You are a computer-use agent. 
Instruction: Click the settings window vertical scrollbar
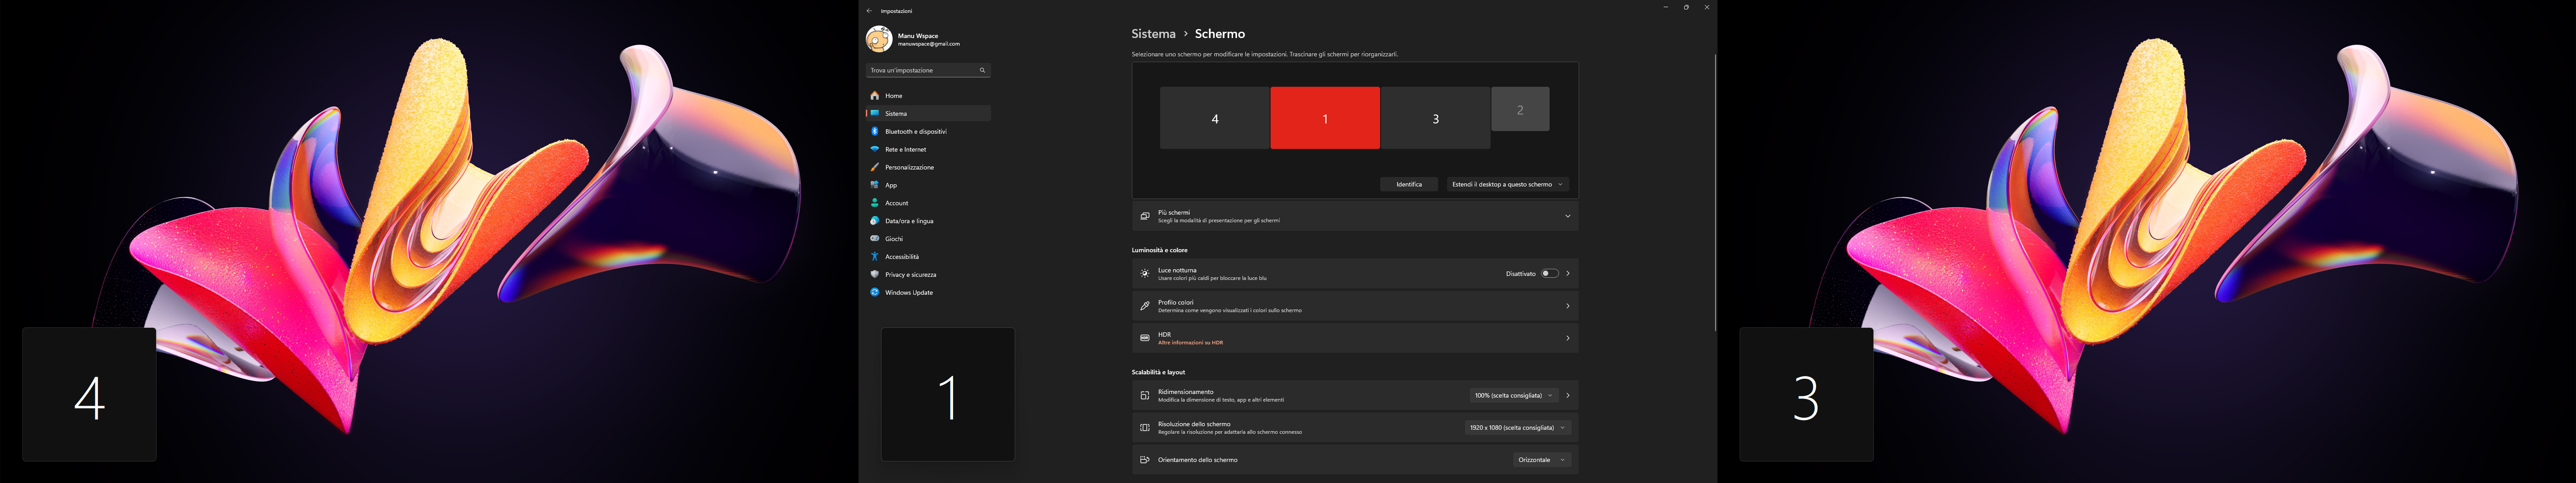1715,192
